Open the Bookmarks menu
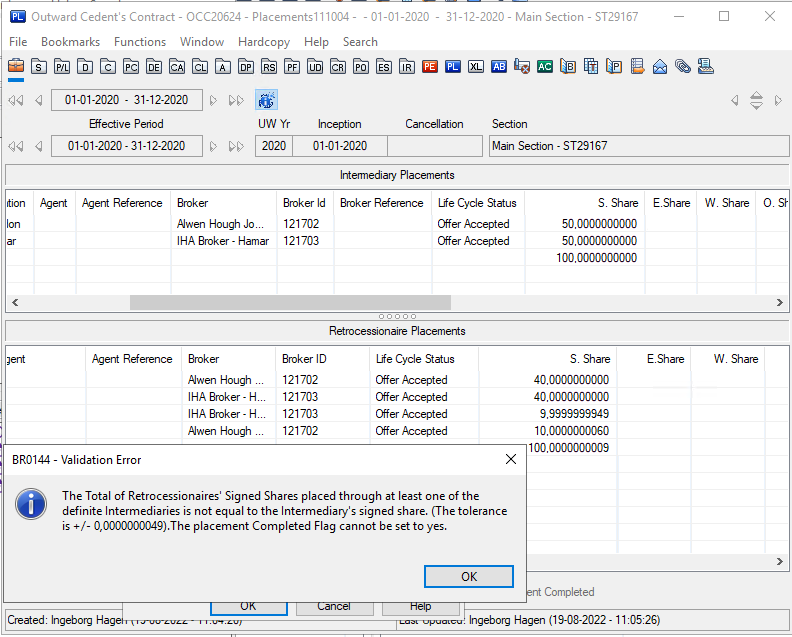Viewport: 792px width, 637px height. (x=70, y=42)
